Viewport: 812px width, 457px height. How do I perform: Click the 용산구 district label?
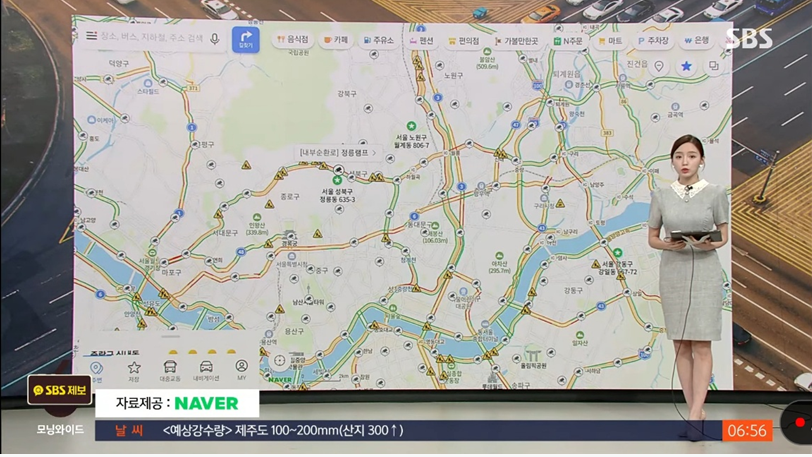coord(294,331)
